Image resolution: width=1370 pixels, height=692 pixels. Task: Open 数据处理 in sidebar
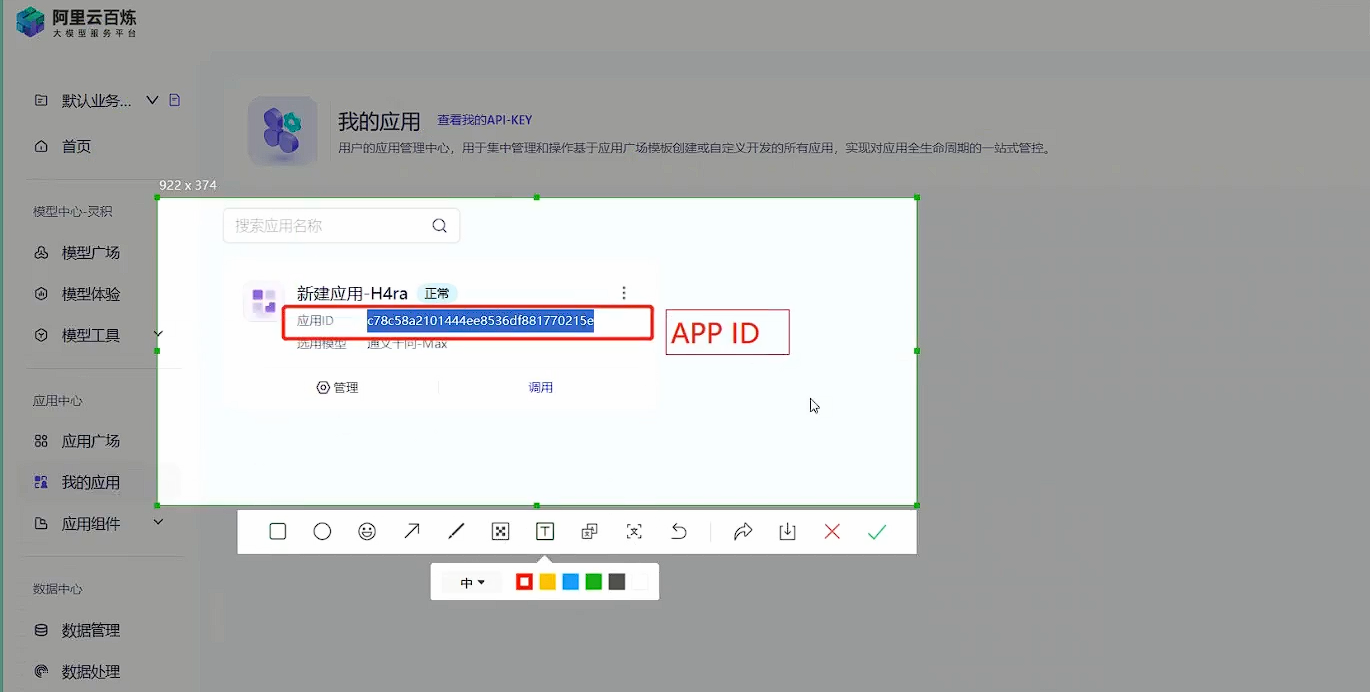(x=90, y=672)
